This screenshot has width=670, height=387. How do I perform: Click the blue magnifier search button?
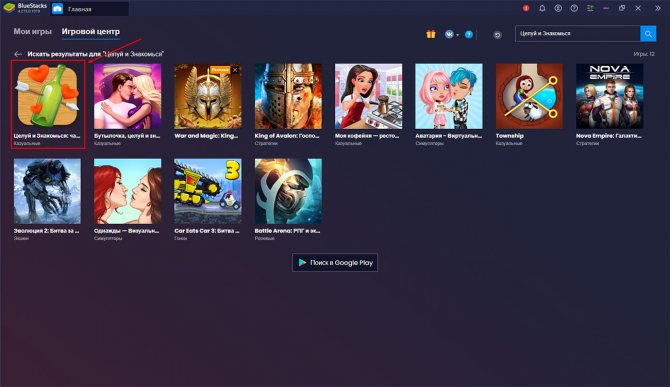click(x=648, y=34)
